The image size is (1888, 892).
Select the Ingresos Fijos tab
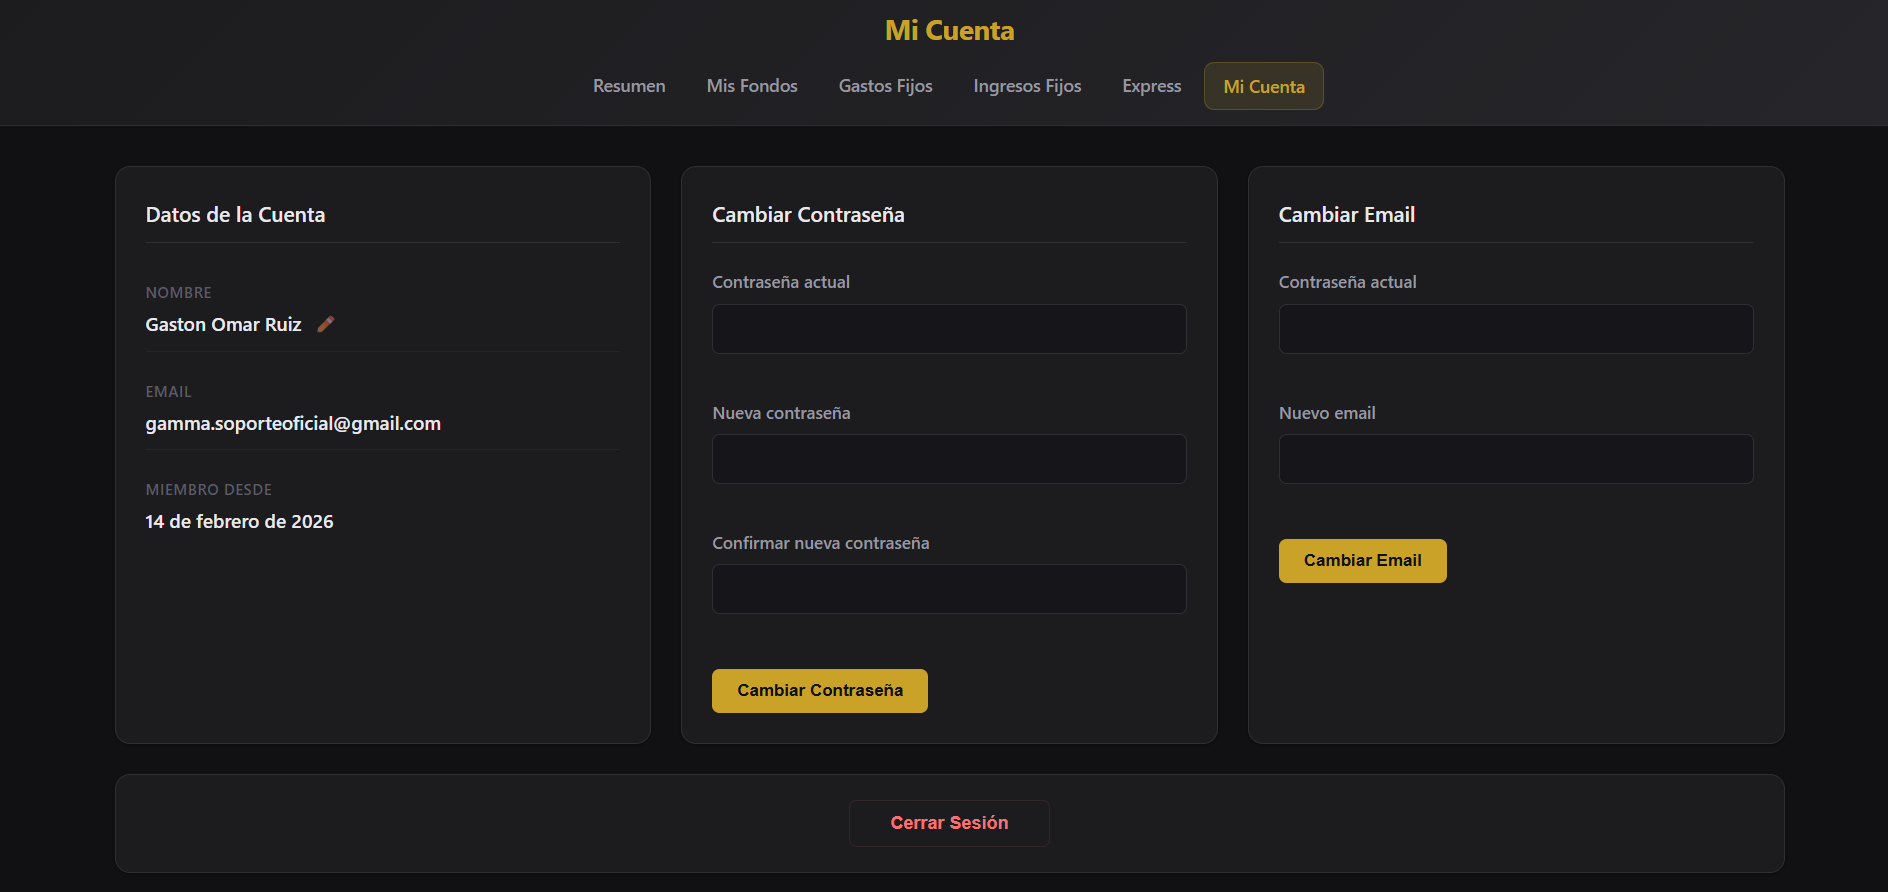1027,86
